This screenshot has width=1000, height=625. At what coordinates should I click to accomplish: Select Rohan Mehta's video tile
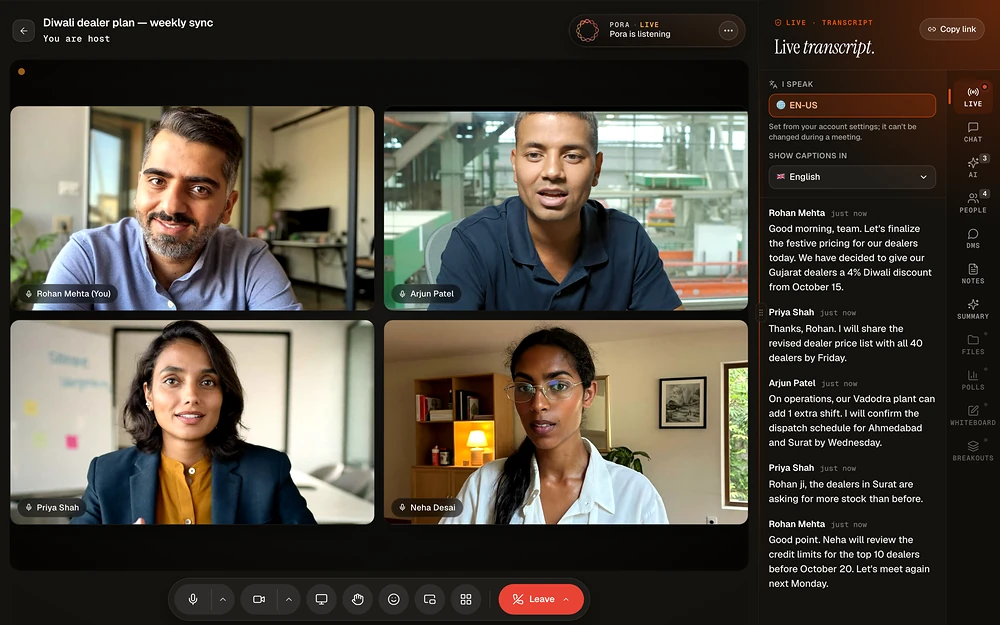(x=192, y=208)
